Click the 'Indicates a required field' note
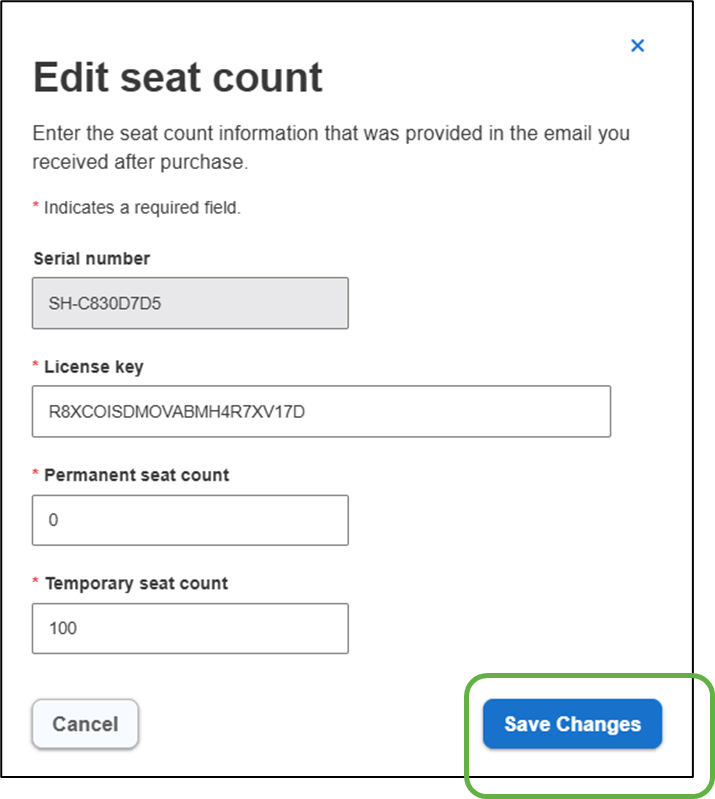 pyautogui.click(x=142, y=208)
